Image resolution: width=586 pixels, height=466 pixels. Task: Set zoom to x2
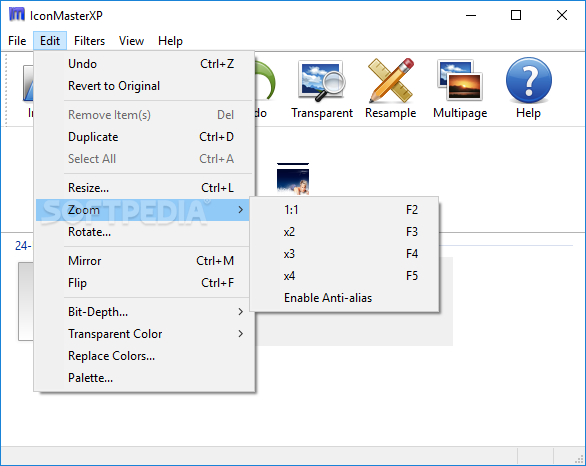pyautogui.click(x=344, y=232)
